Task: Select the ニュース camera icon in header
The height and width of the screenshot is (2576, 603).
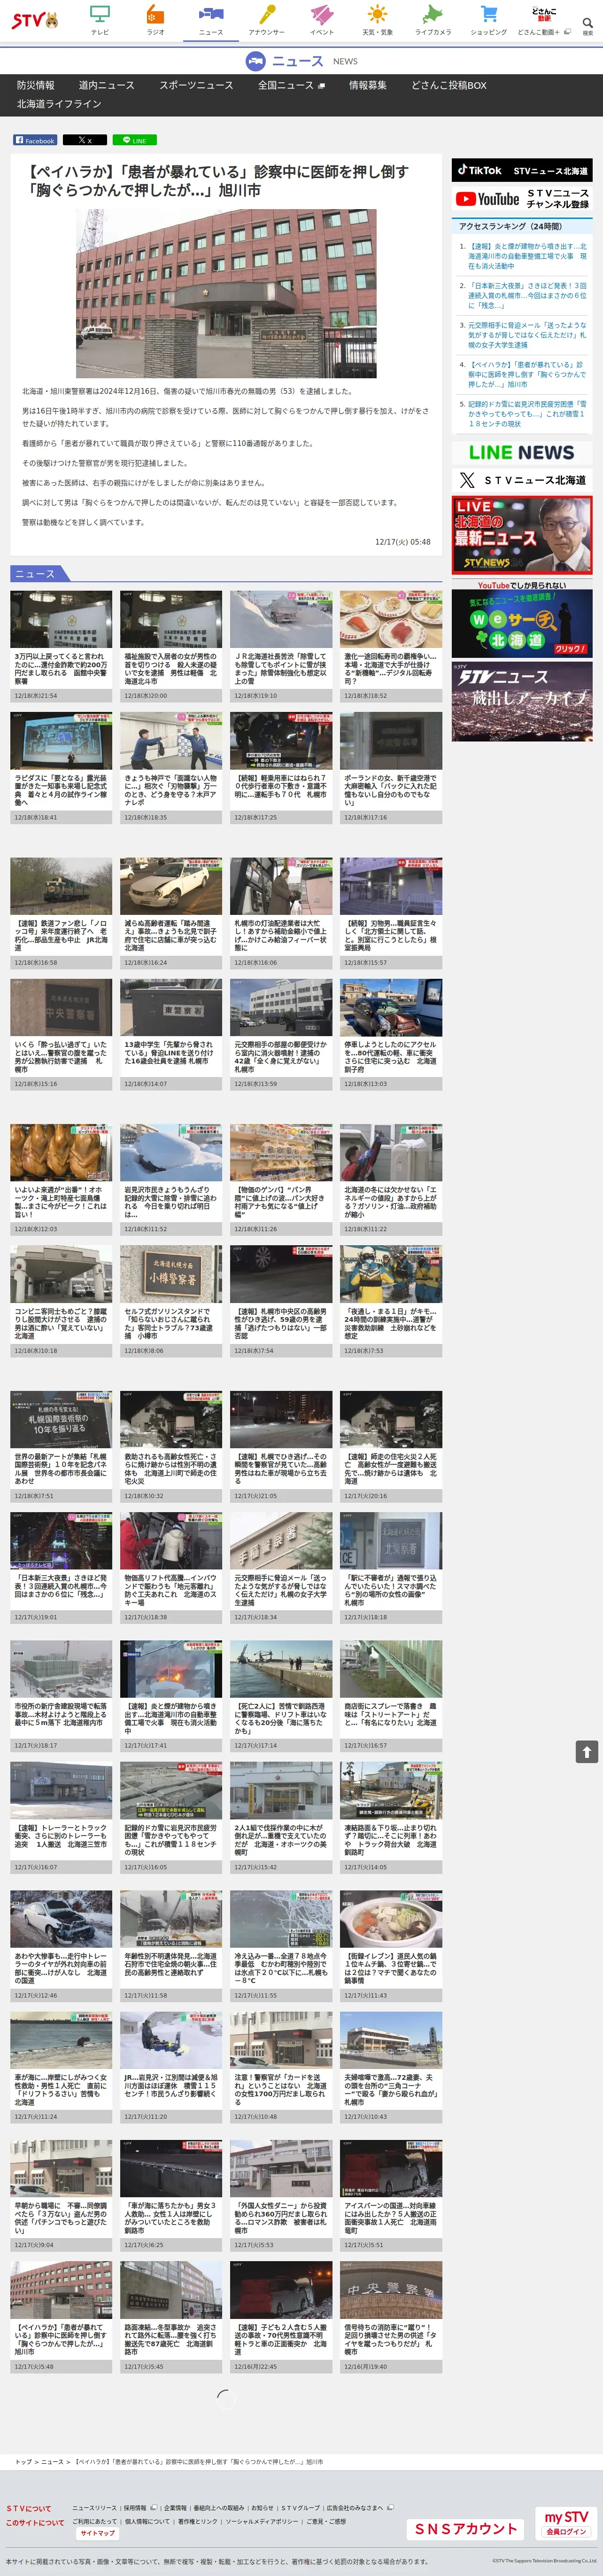Action: pyautogui.click(x=211, y=20)
